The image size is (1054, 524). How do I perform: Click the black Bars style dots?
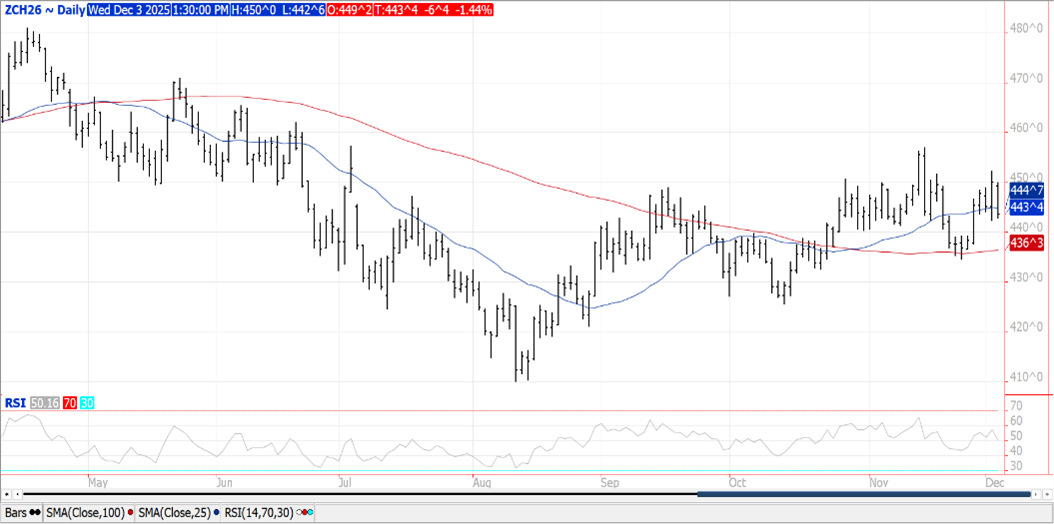click(36, 513)
